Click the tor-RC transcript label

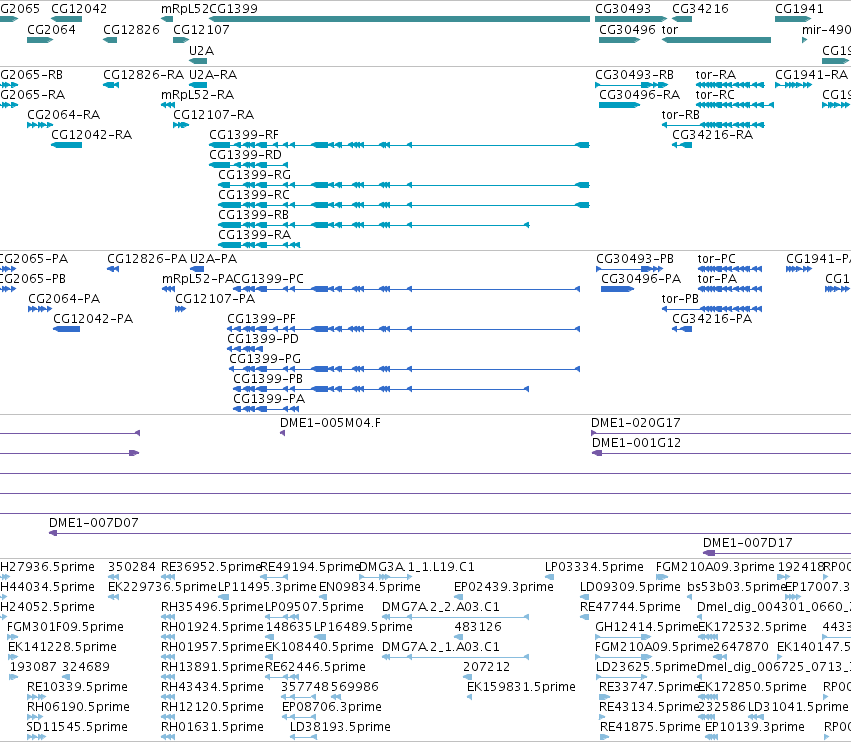[715, 94]
